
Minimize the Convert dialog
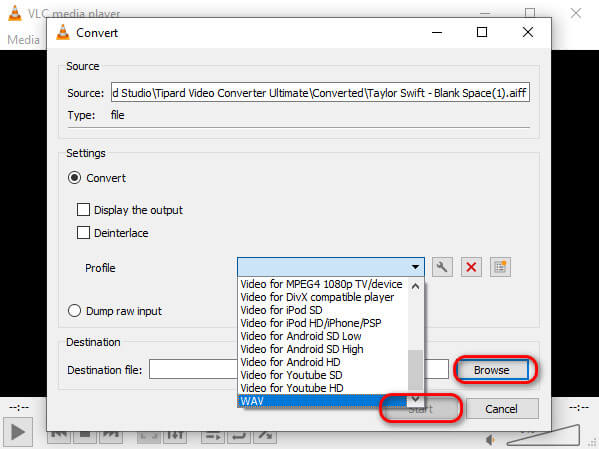click(x=437, y=32)
